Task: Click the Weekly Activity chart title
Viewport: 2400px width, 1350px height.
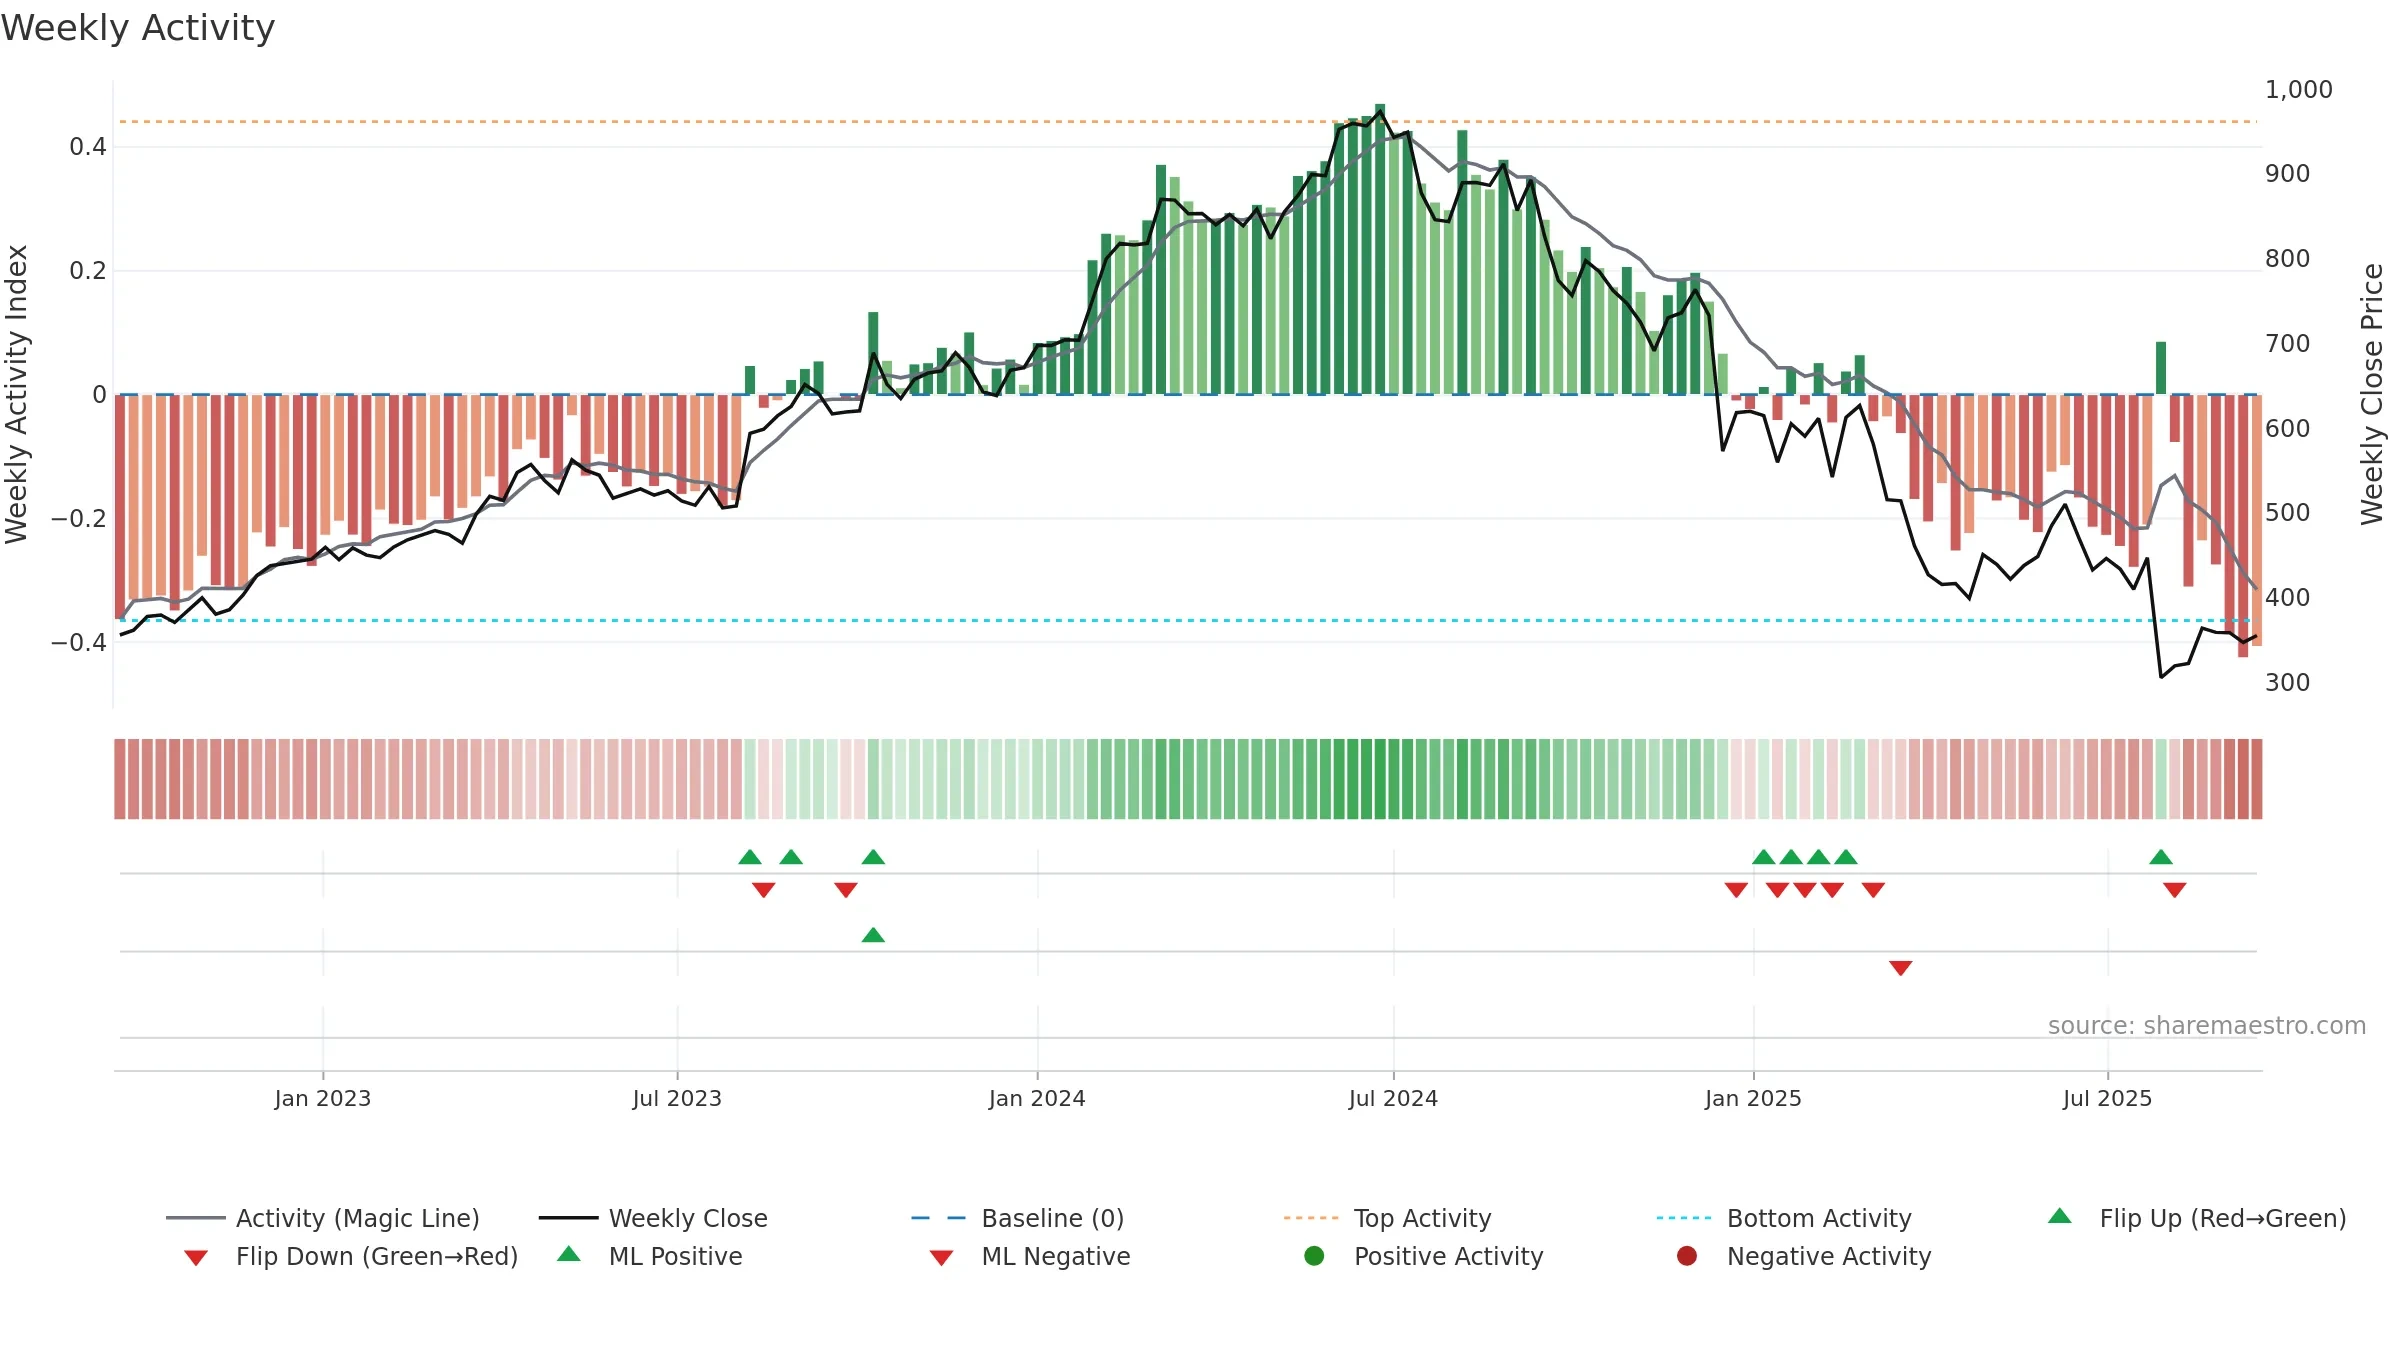Action: (x=138, y=28)
